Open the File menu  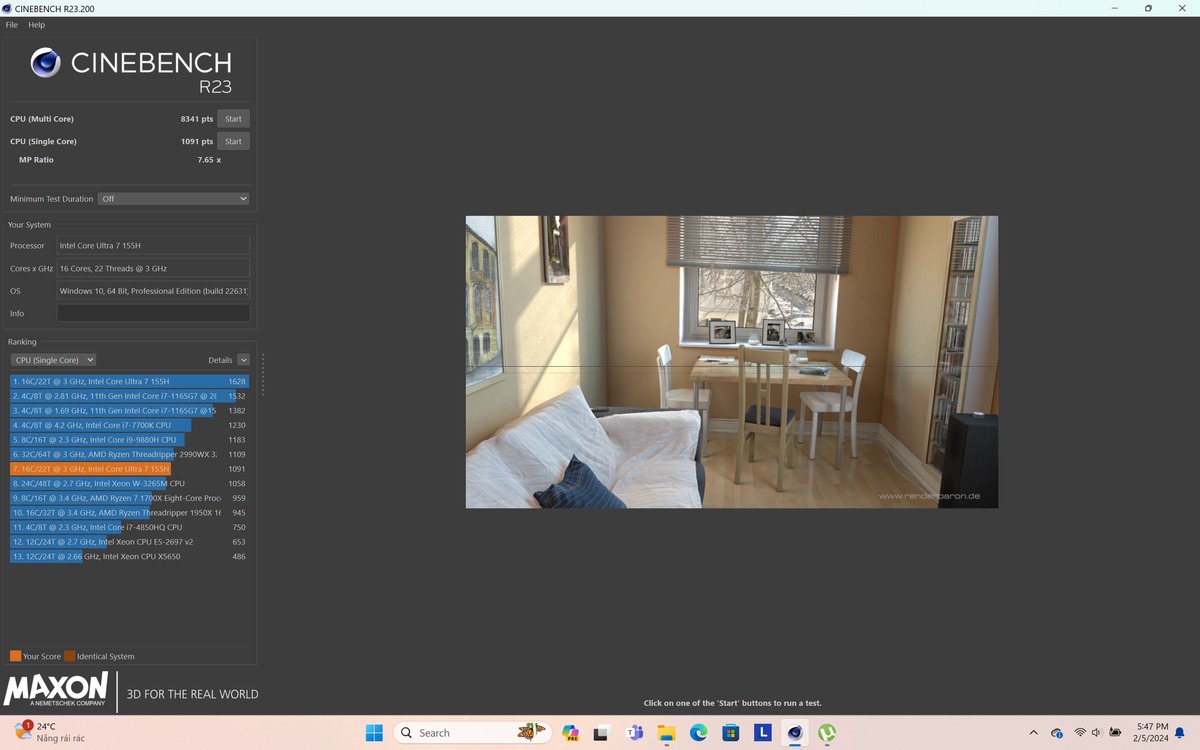[x=12, y=25]
